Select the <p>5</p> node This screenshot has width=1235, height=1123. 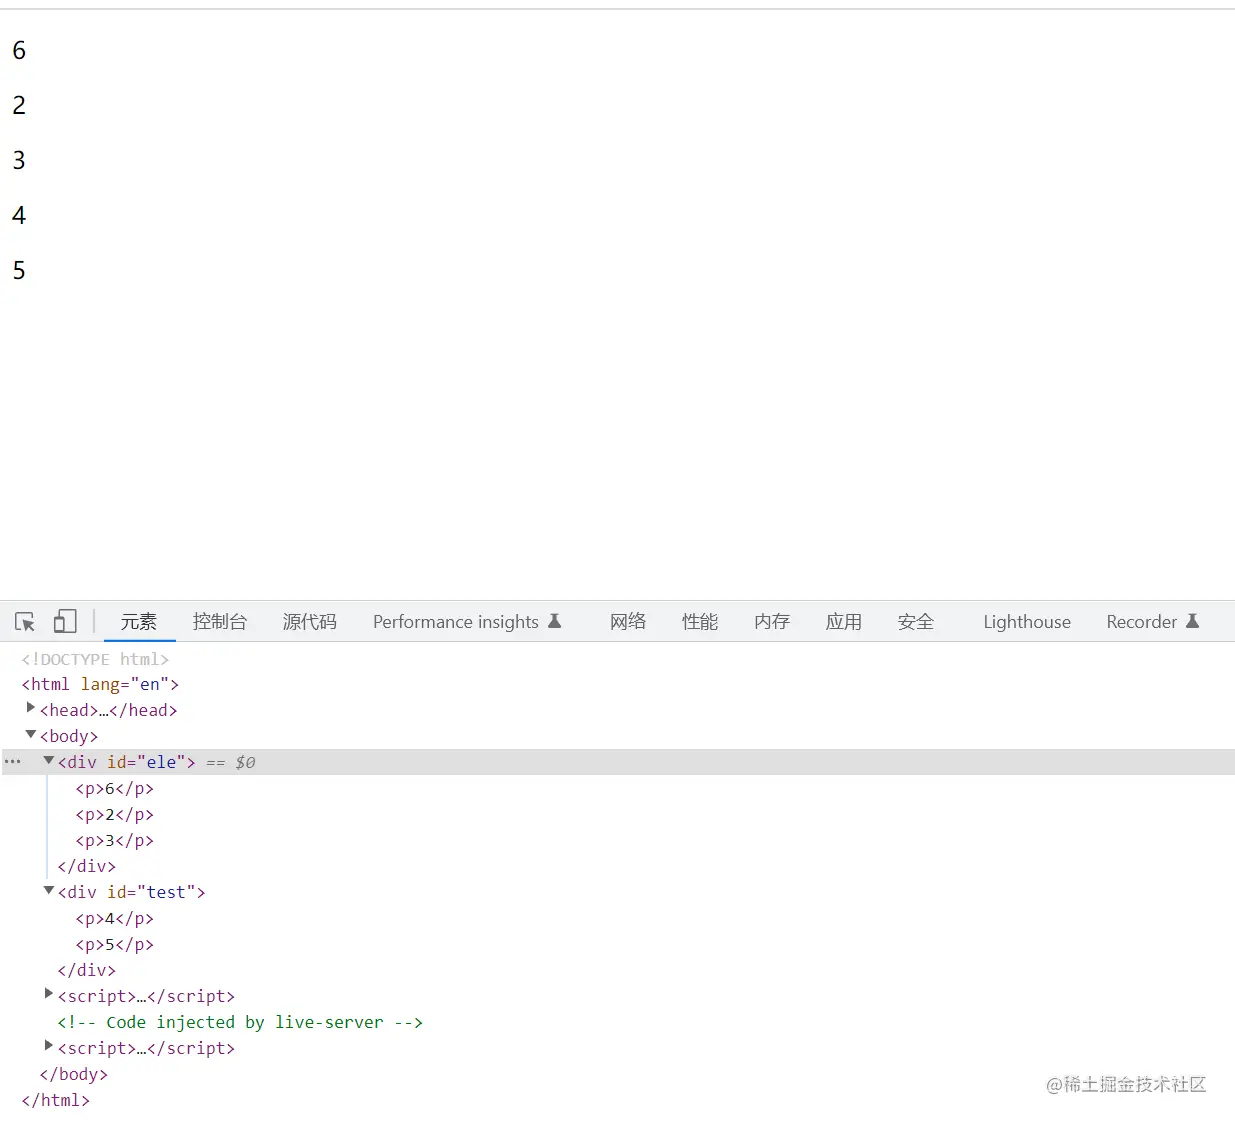click(115, 945)
